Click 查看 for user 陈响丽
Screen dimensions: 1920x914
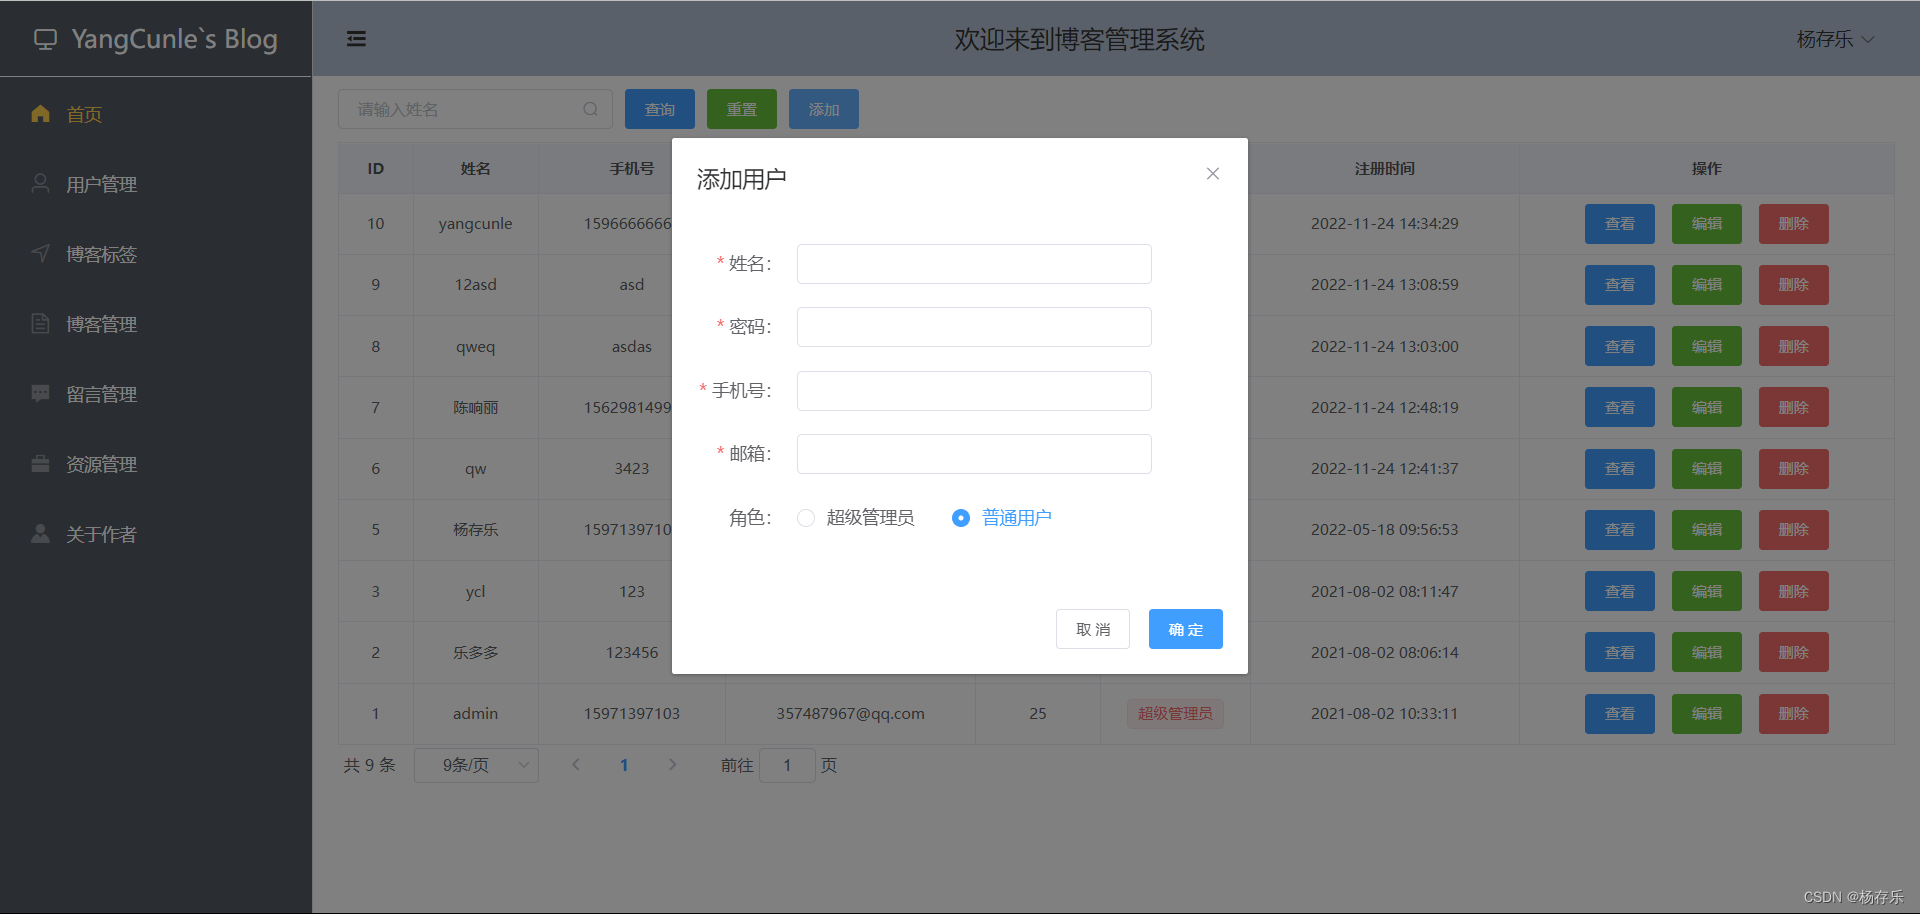tap(1620, 407)
